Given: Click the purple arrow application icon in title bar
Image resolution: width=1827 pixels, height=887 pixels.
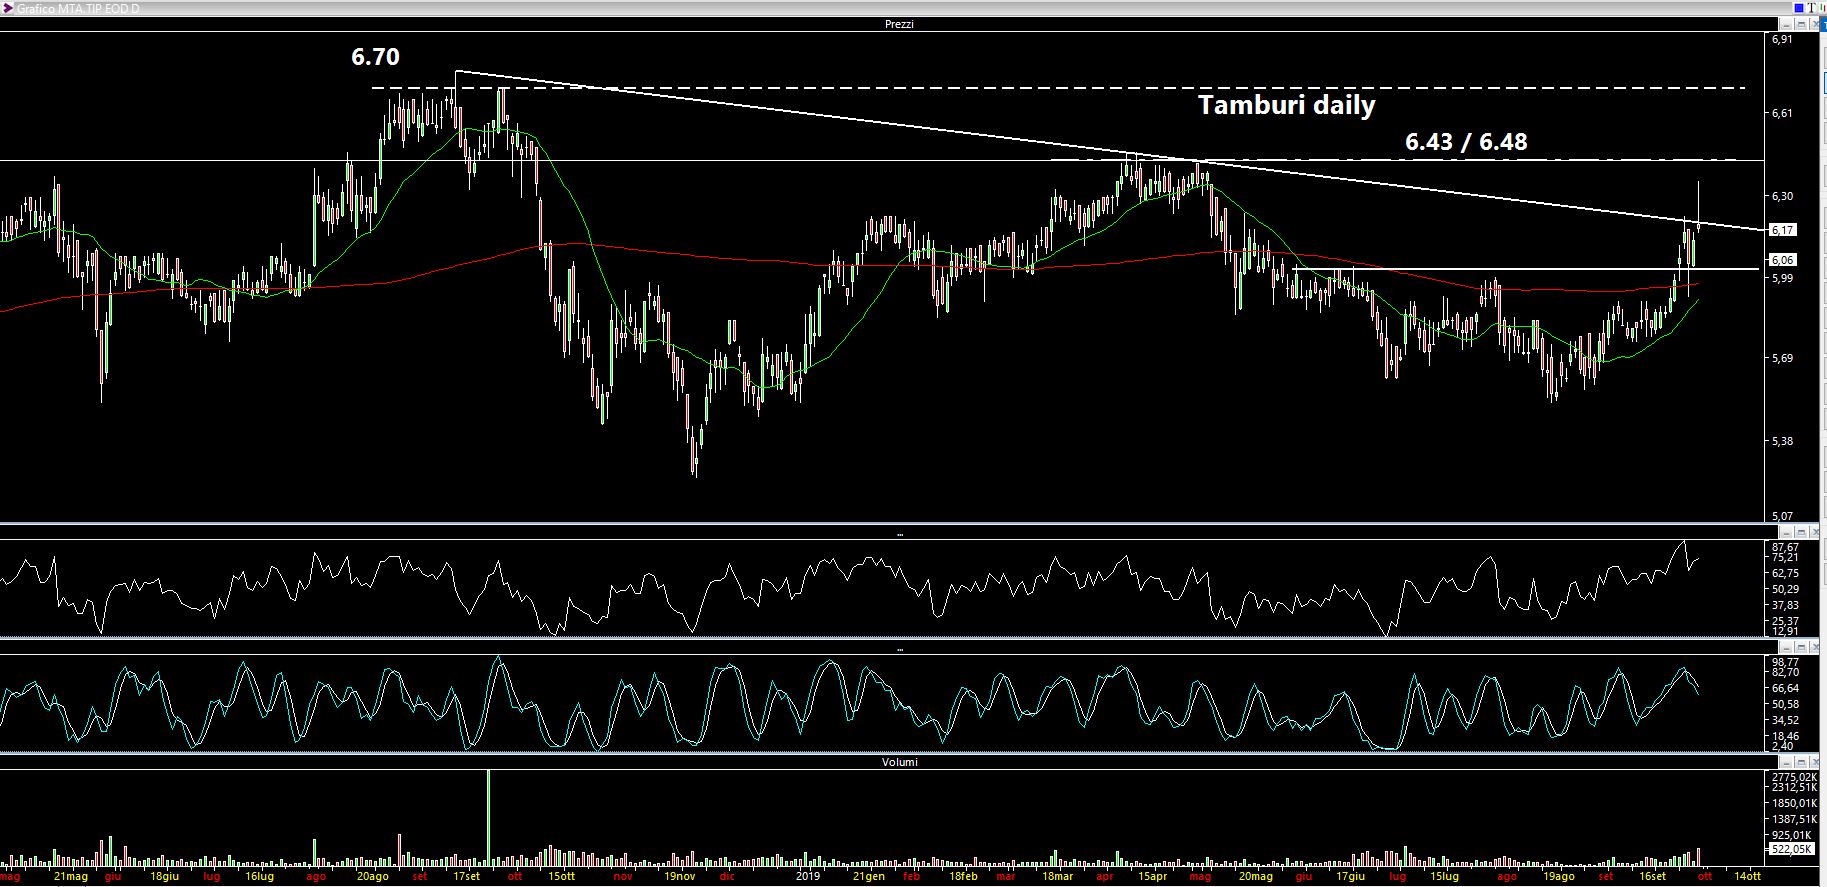Looking at the screenshot, I should click(x=7, y=8).
